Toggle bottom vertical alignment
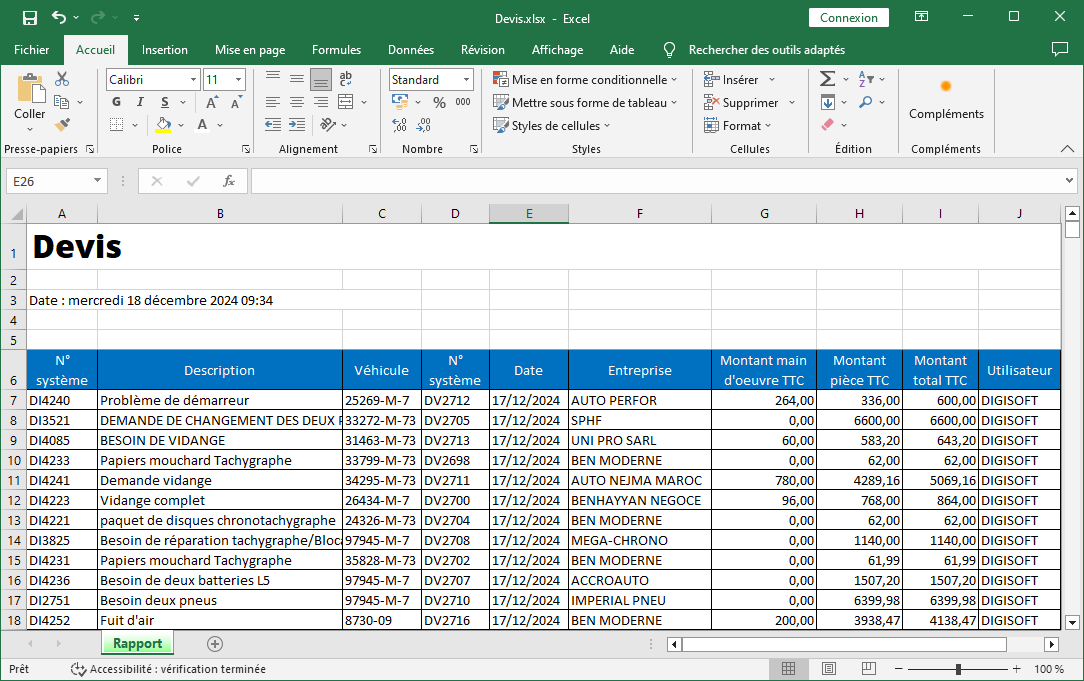The width and height of the screenshot is (1084, 681). click(x=321, y=80)
